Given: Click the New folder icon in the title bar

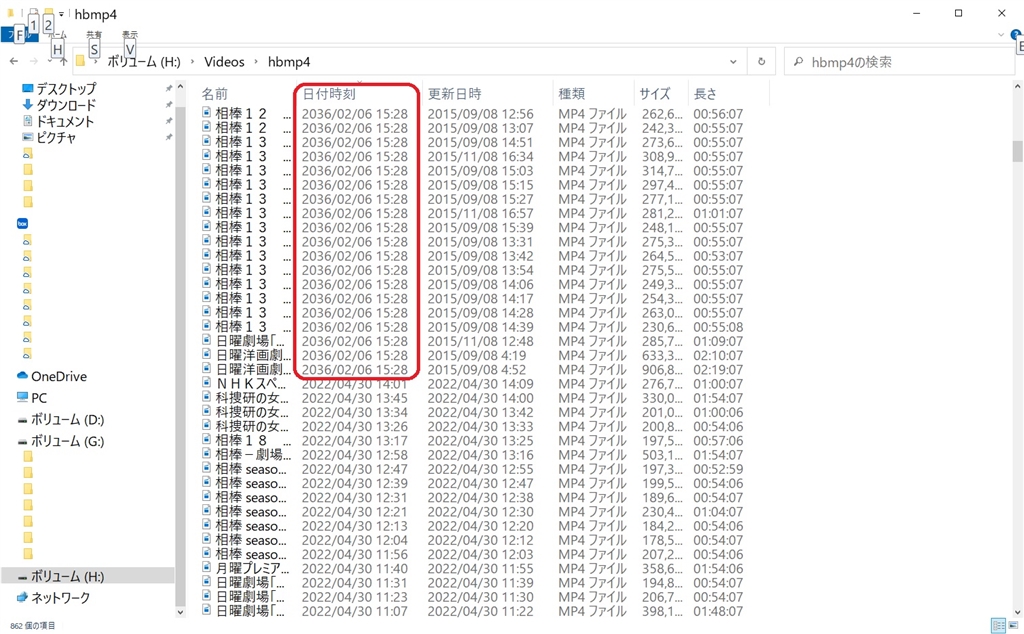Looking at the screenshot, I should click(x=48, y=12).
